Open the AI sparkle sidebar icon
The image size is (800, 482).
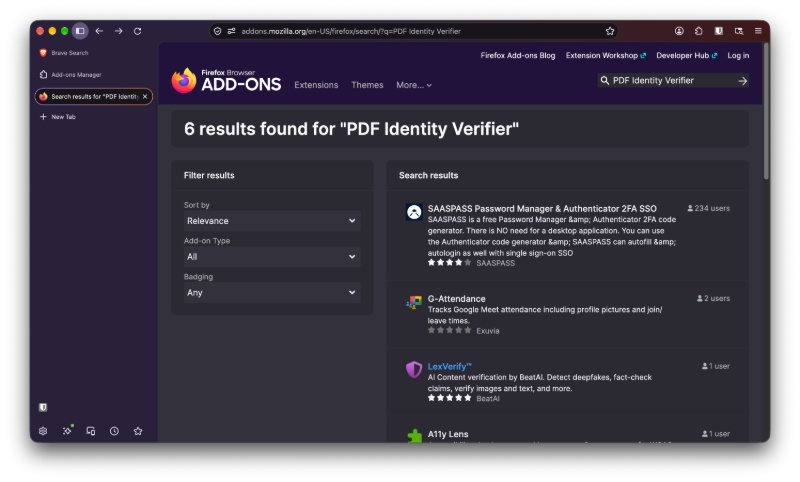coord(67,431)
